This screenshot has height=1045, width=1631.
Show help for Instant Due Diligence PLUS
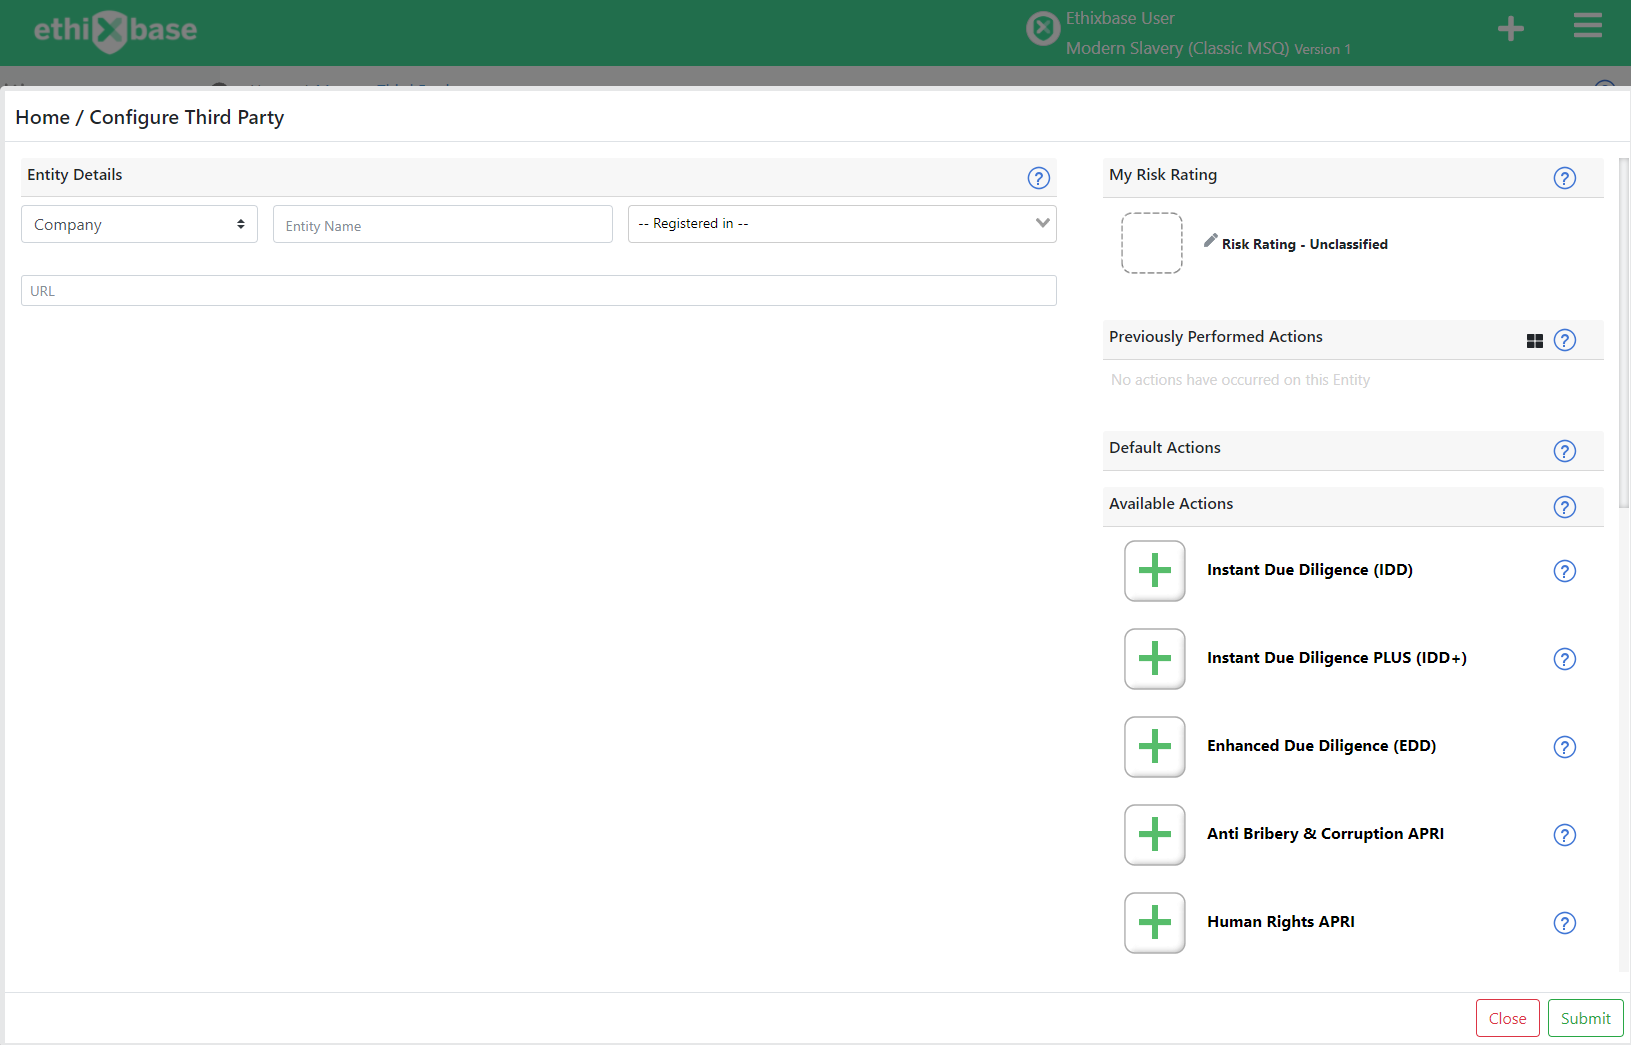pos(1564,659)
